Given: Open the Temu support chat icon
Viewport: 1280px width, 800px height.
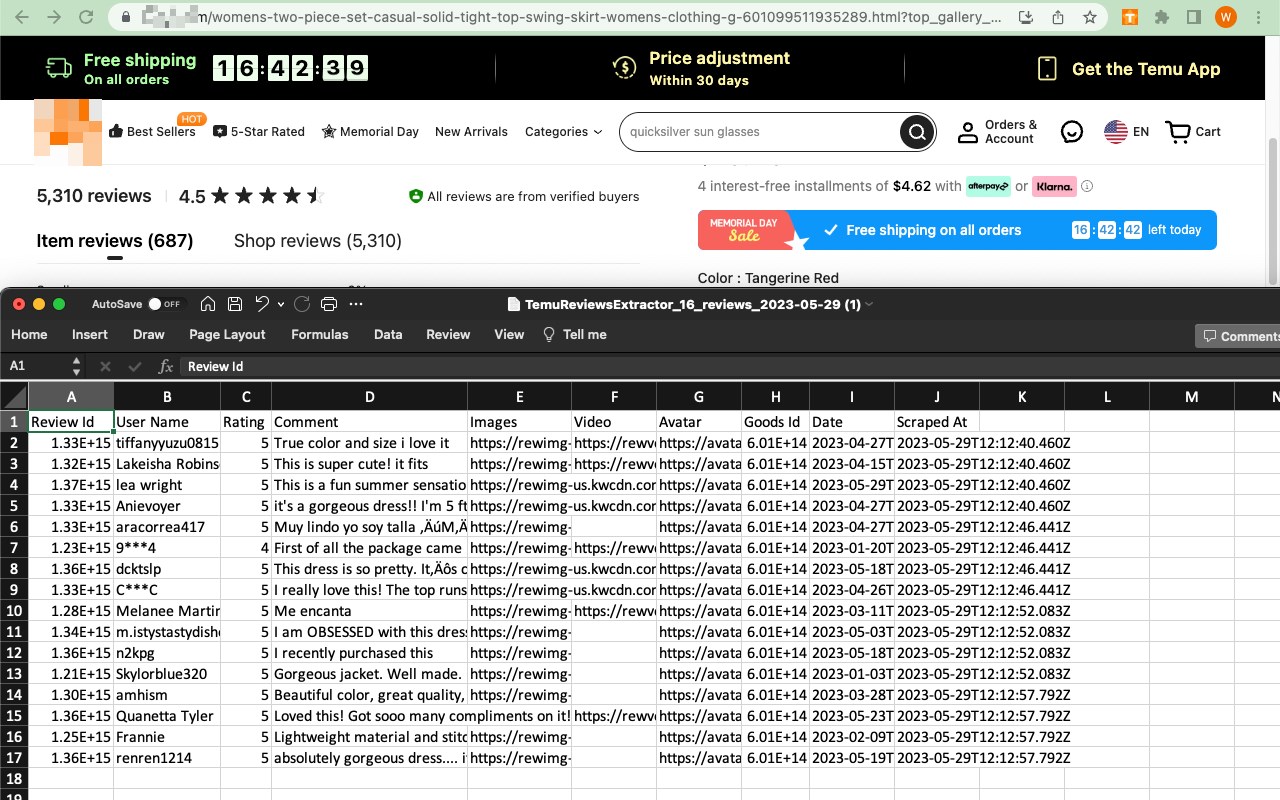Looking at the screenshot, I should point(1072,132).
